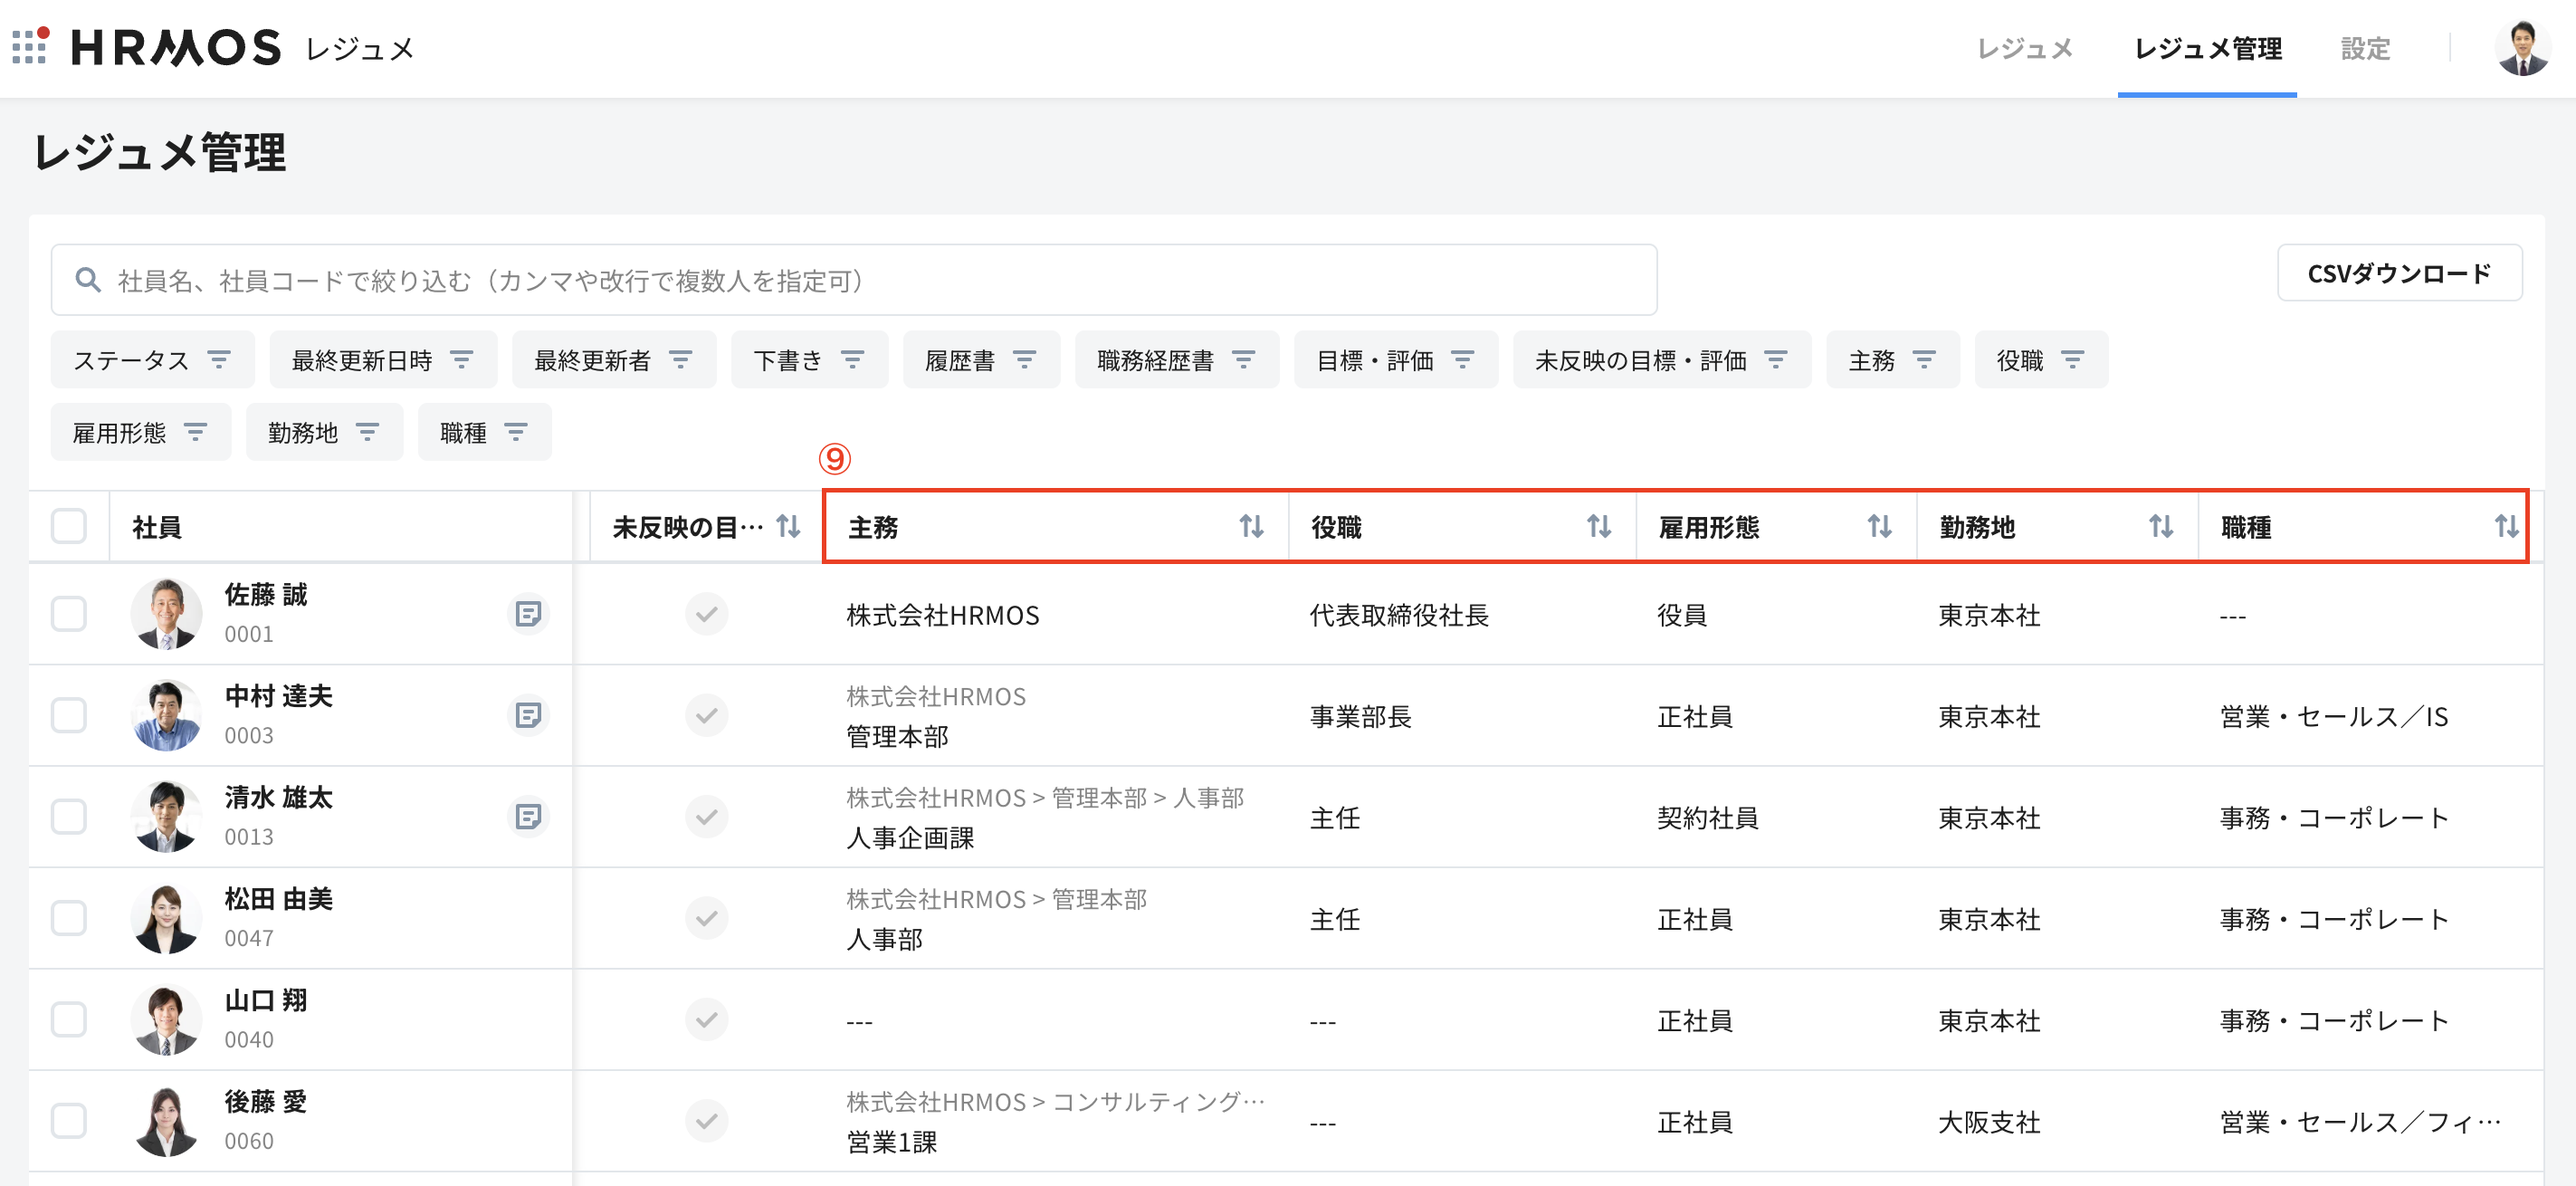Sort by 勤務地 column sort arrows

coord(2160,526)
